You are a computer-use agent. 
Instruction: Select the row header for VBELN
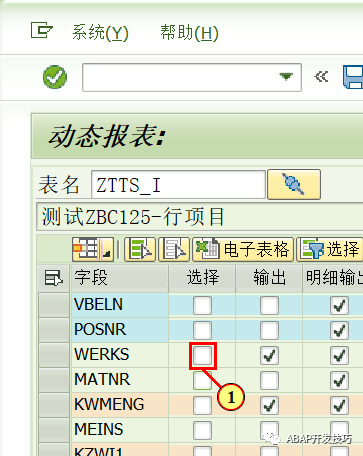pos(54,305)
